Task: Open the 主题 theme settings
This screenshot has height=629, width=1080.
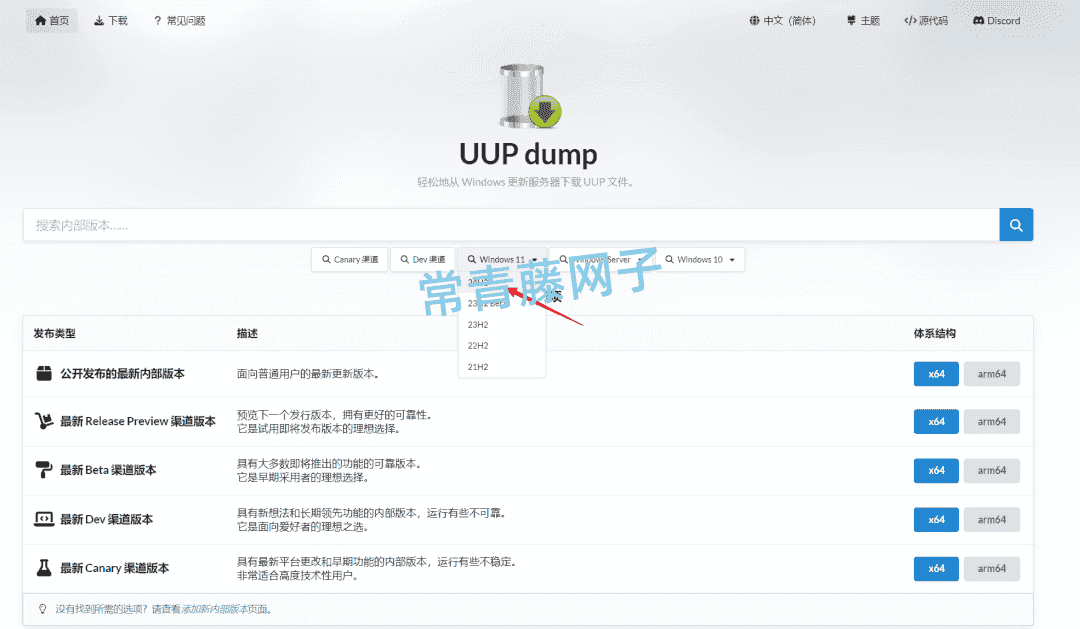Action: (x=863, y=21)
